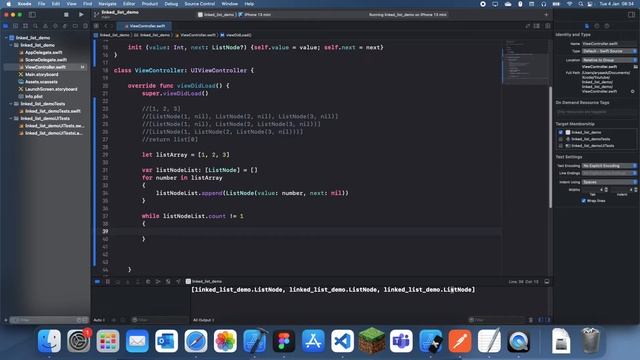Open the Issue navigator warning triangle icon
The height and width of the screenshot is (360, 640).
pyautogui.click(x=45, y=26)
